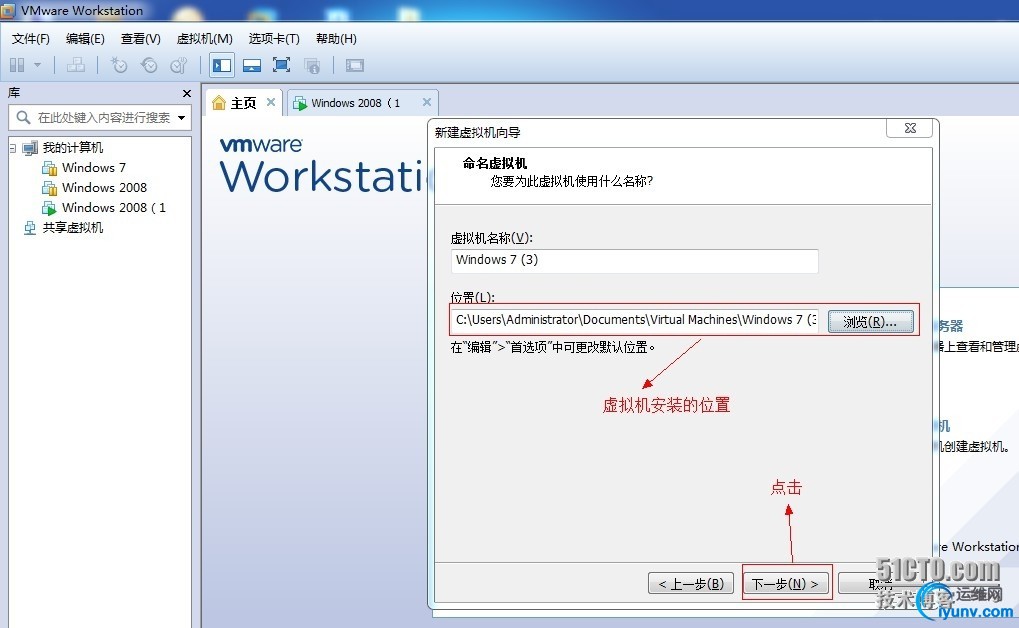This screenshot has width=1019, height=628.
Task: Select running Windows 2008 ( 1 tree item
Action: click(103, 208)
